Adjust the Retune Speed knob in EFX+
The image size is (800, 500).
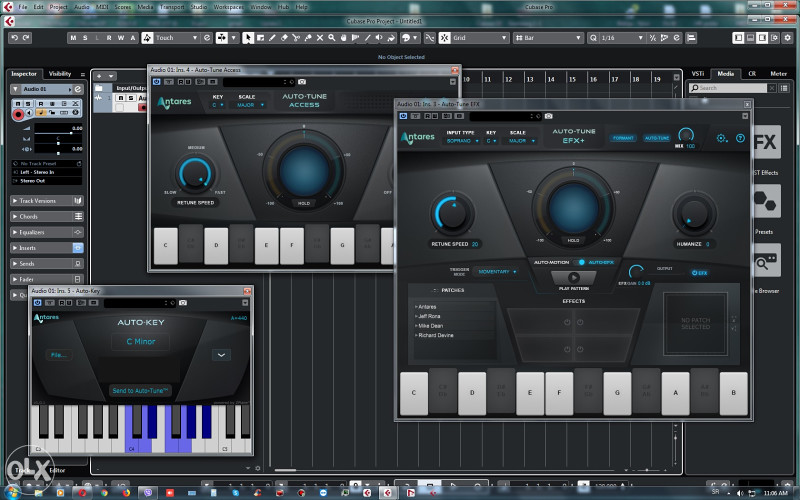point(453,214)
